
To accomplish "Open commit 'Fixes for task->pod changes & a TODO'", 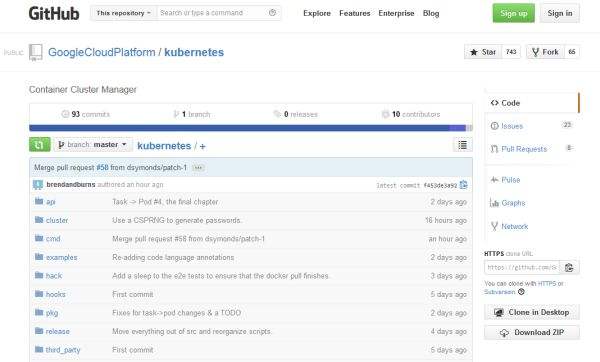I will tap(176, 313).
